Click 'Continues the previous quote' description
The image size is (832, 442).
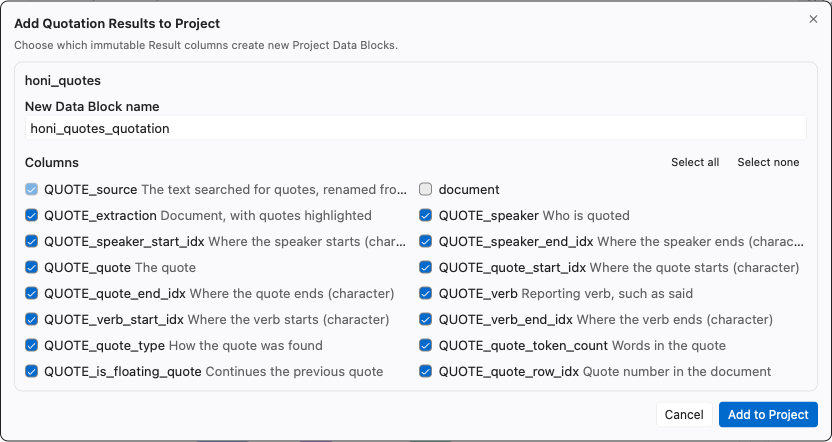294,371
